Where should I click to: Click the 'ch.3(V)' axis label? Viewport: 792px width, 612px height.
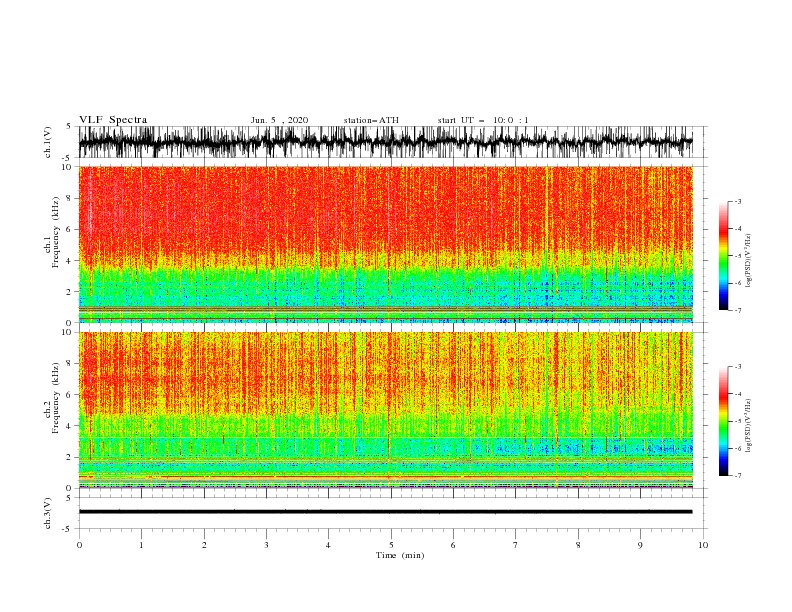48,513
